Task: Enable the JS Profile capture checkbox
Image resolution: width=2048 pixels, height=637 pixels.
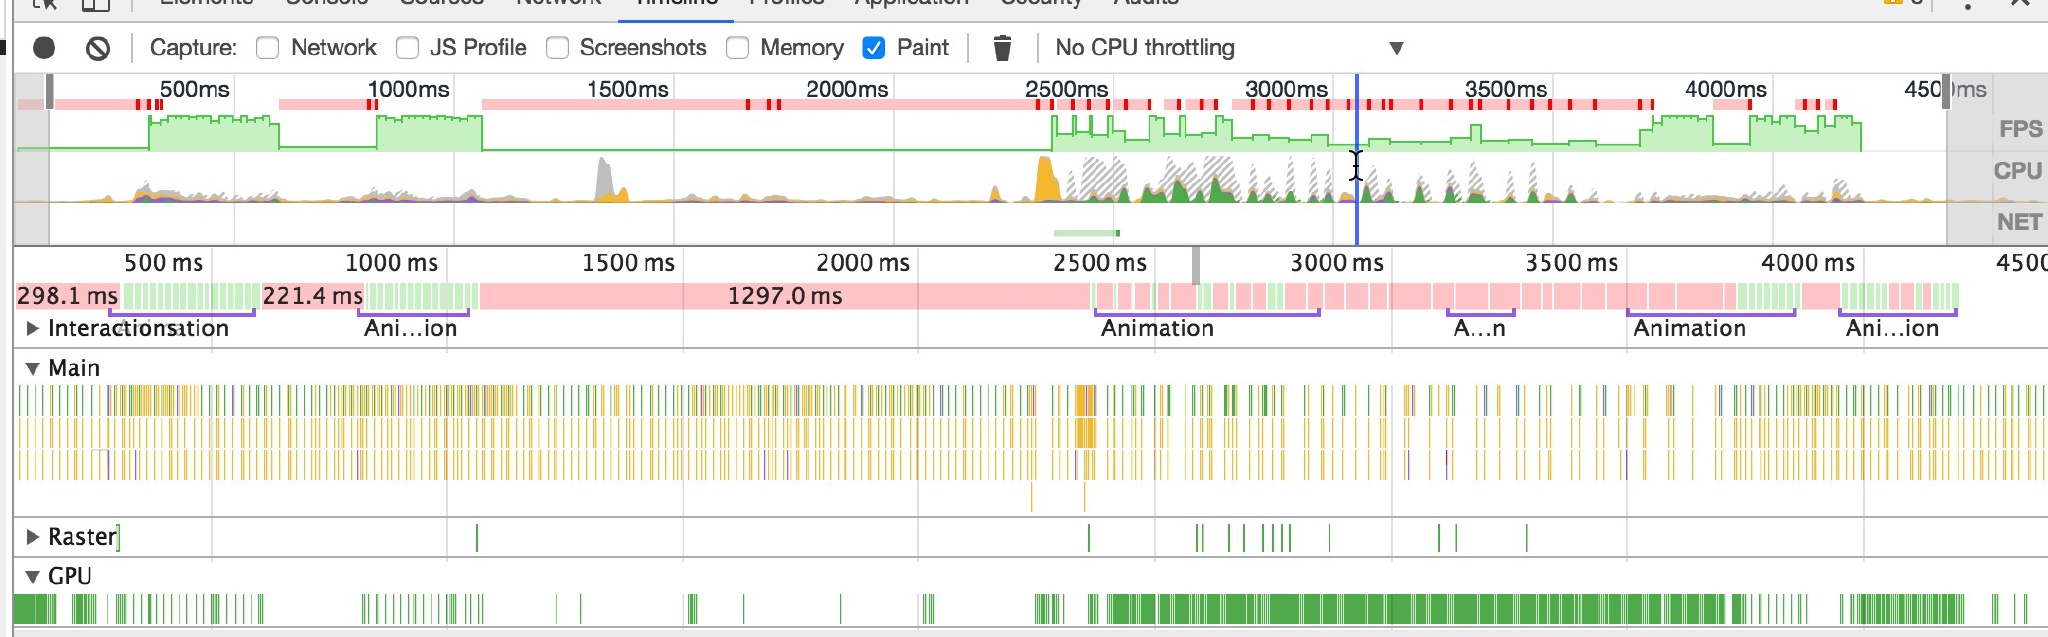Action: coord(407,48)
